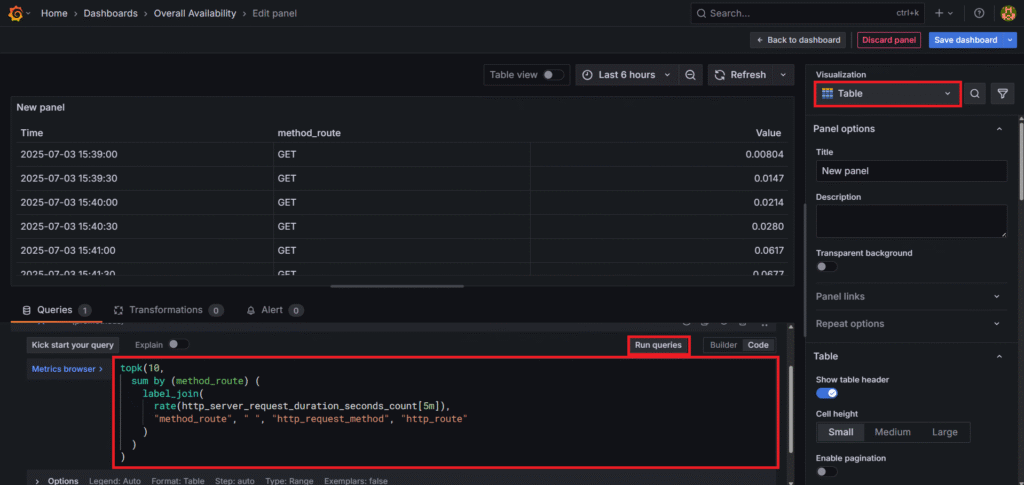
Task: Open the Table visualization type dropdown
Action: [887, 94]
